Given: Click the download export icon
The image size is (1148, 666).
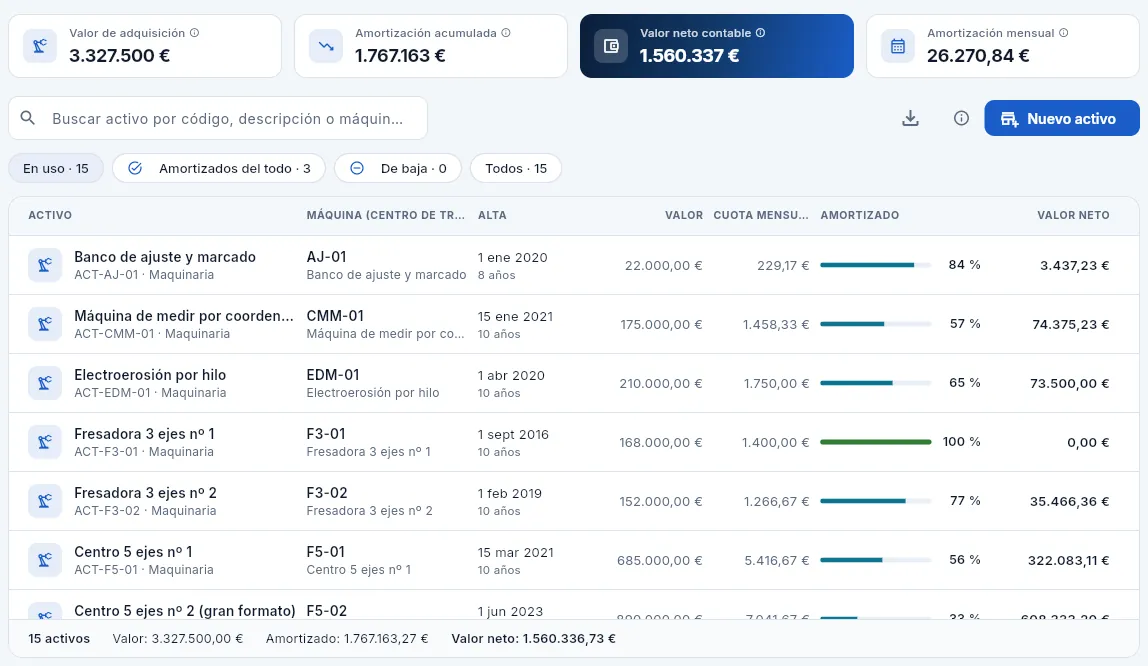Looking at the screenshot, I should [910, 119].
